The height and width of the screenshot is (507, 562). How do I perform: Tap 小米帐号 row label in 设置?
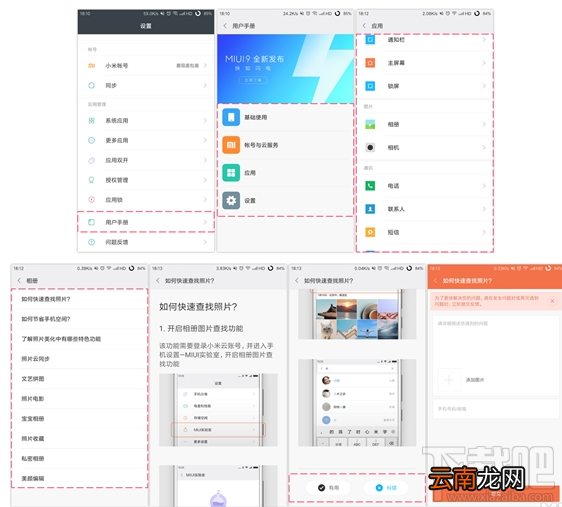pyautogui.click(x=116, y=66)
